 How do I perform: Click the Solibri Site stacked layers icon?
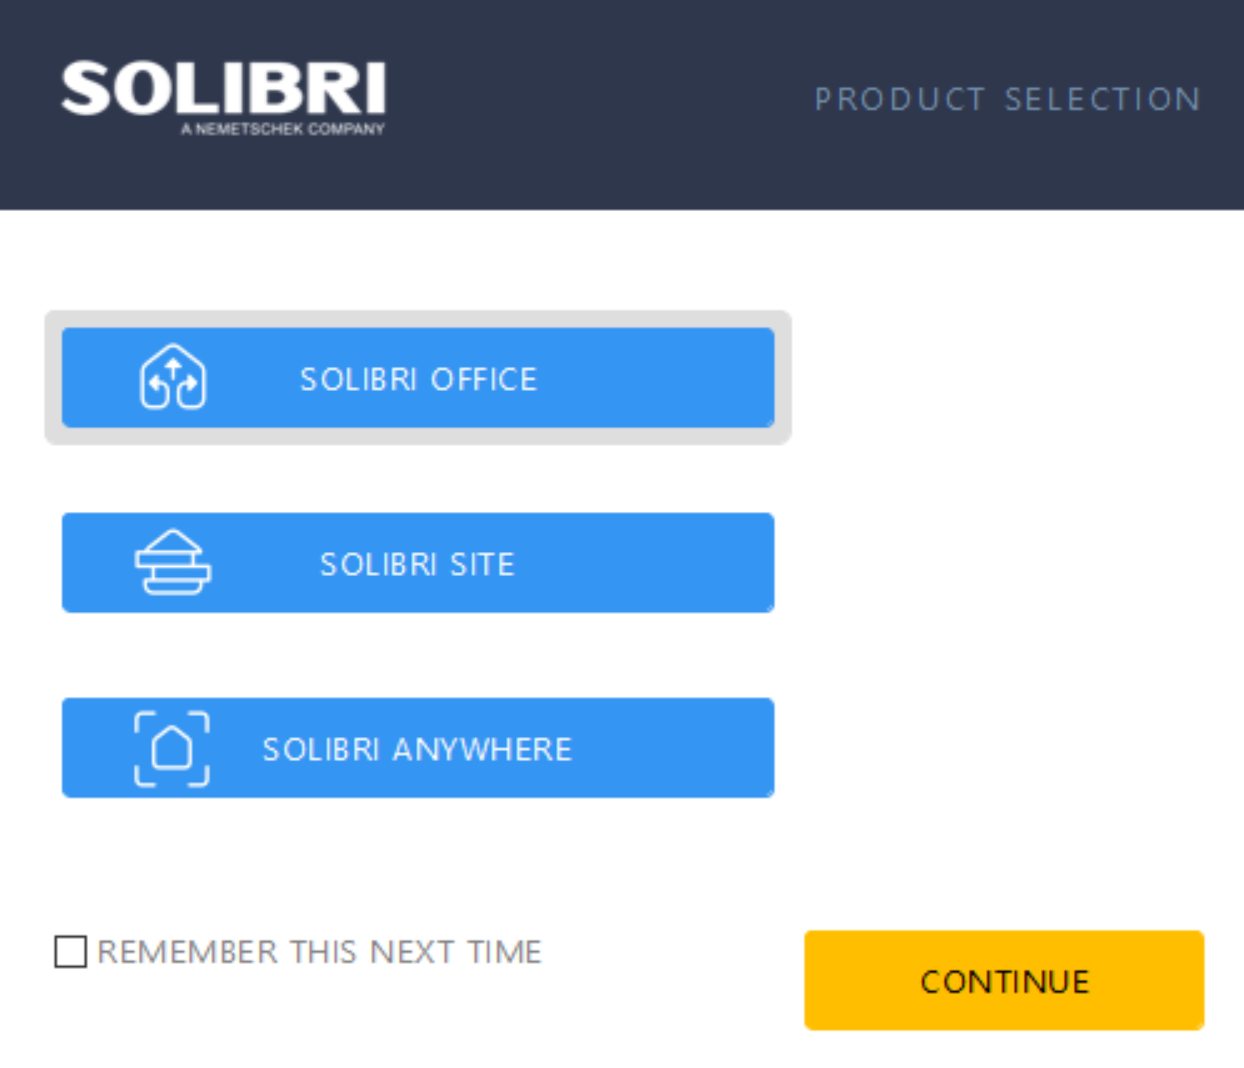point(172,562)
